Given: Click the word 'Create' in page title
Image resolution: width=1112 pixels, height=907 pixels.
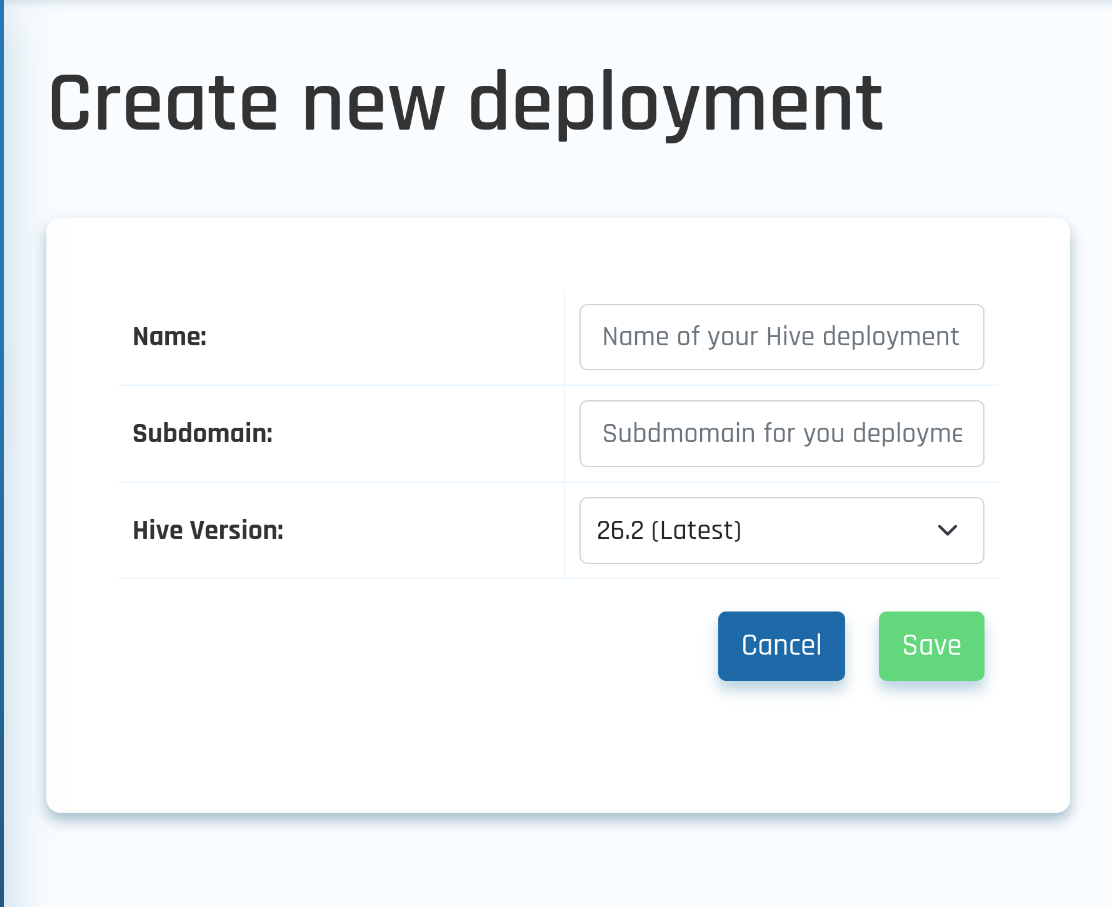Looking at the screenshot, I should coord(163,104).
